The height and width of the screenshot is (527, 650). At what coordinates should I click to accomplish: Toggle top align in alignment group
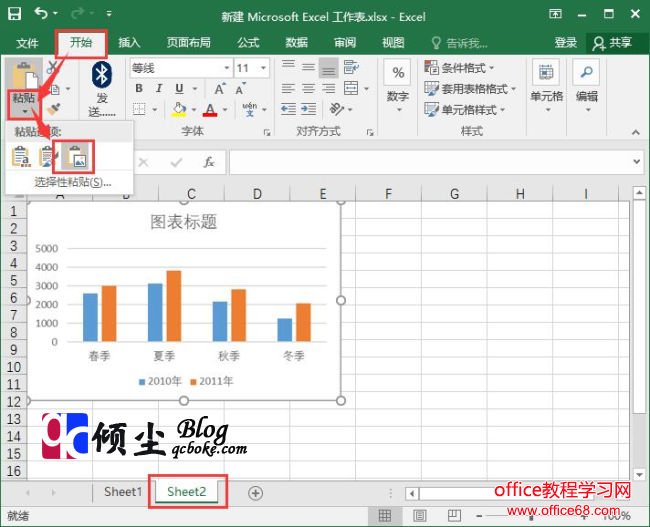[x=288, y=67]
